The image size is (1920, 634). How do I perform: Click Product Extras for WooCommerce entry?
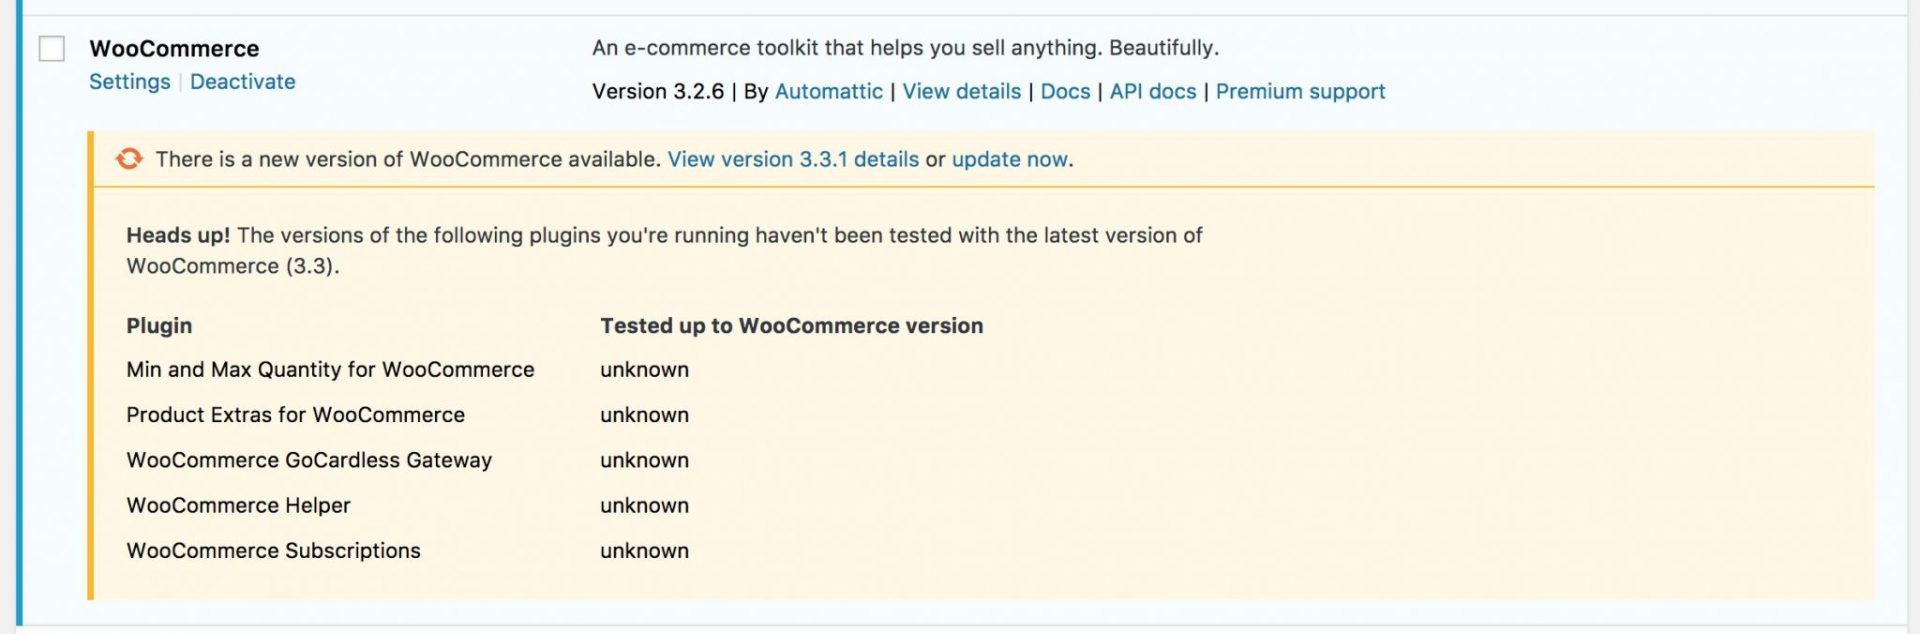pos(295,414)
